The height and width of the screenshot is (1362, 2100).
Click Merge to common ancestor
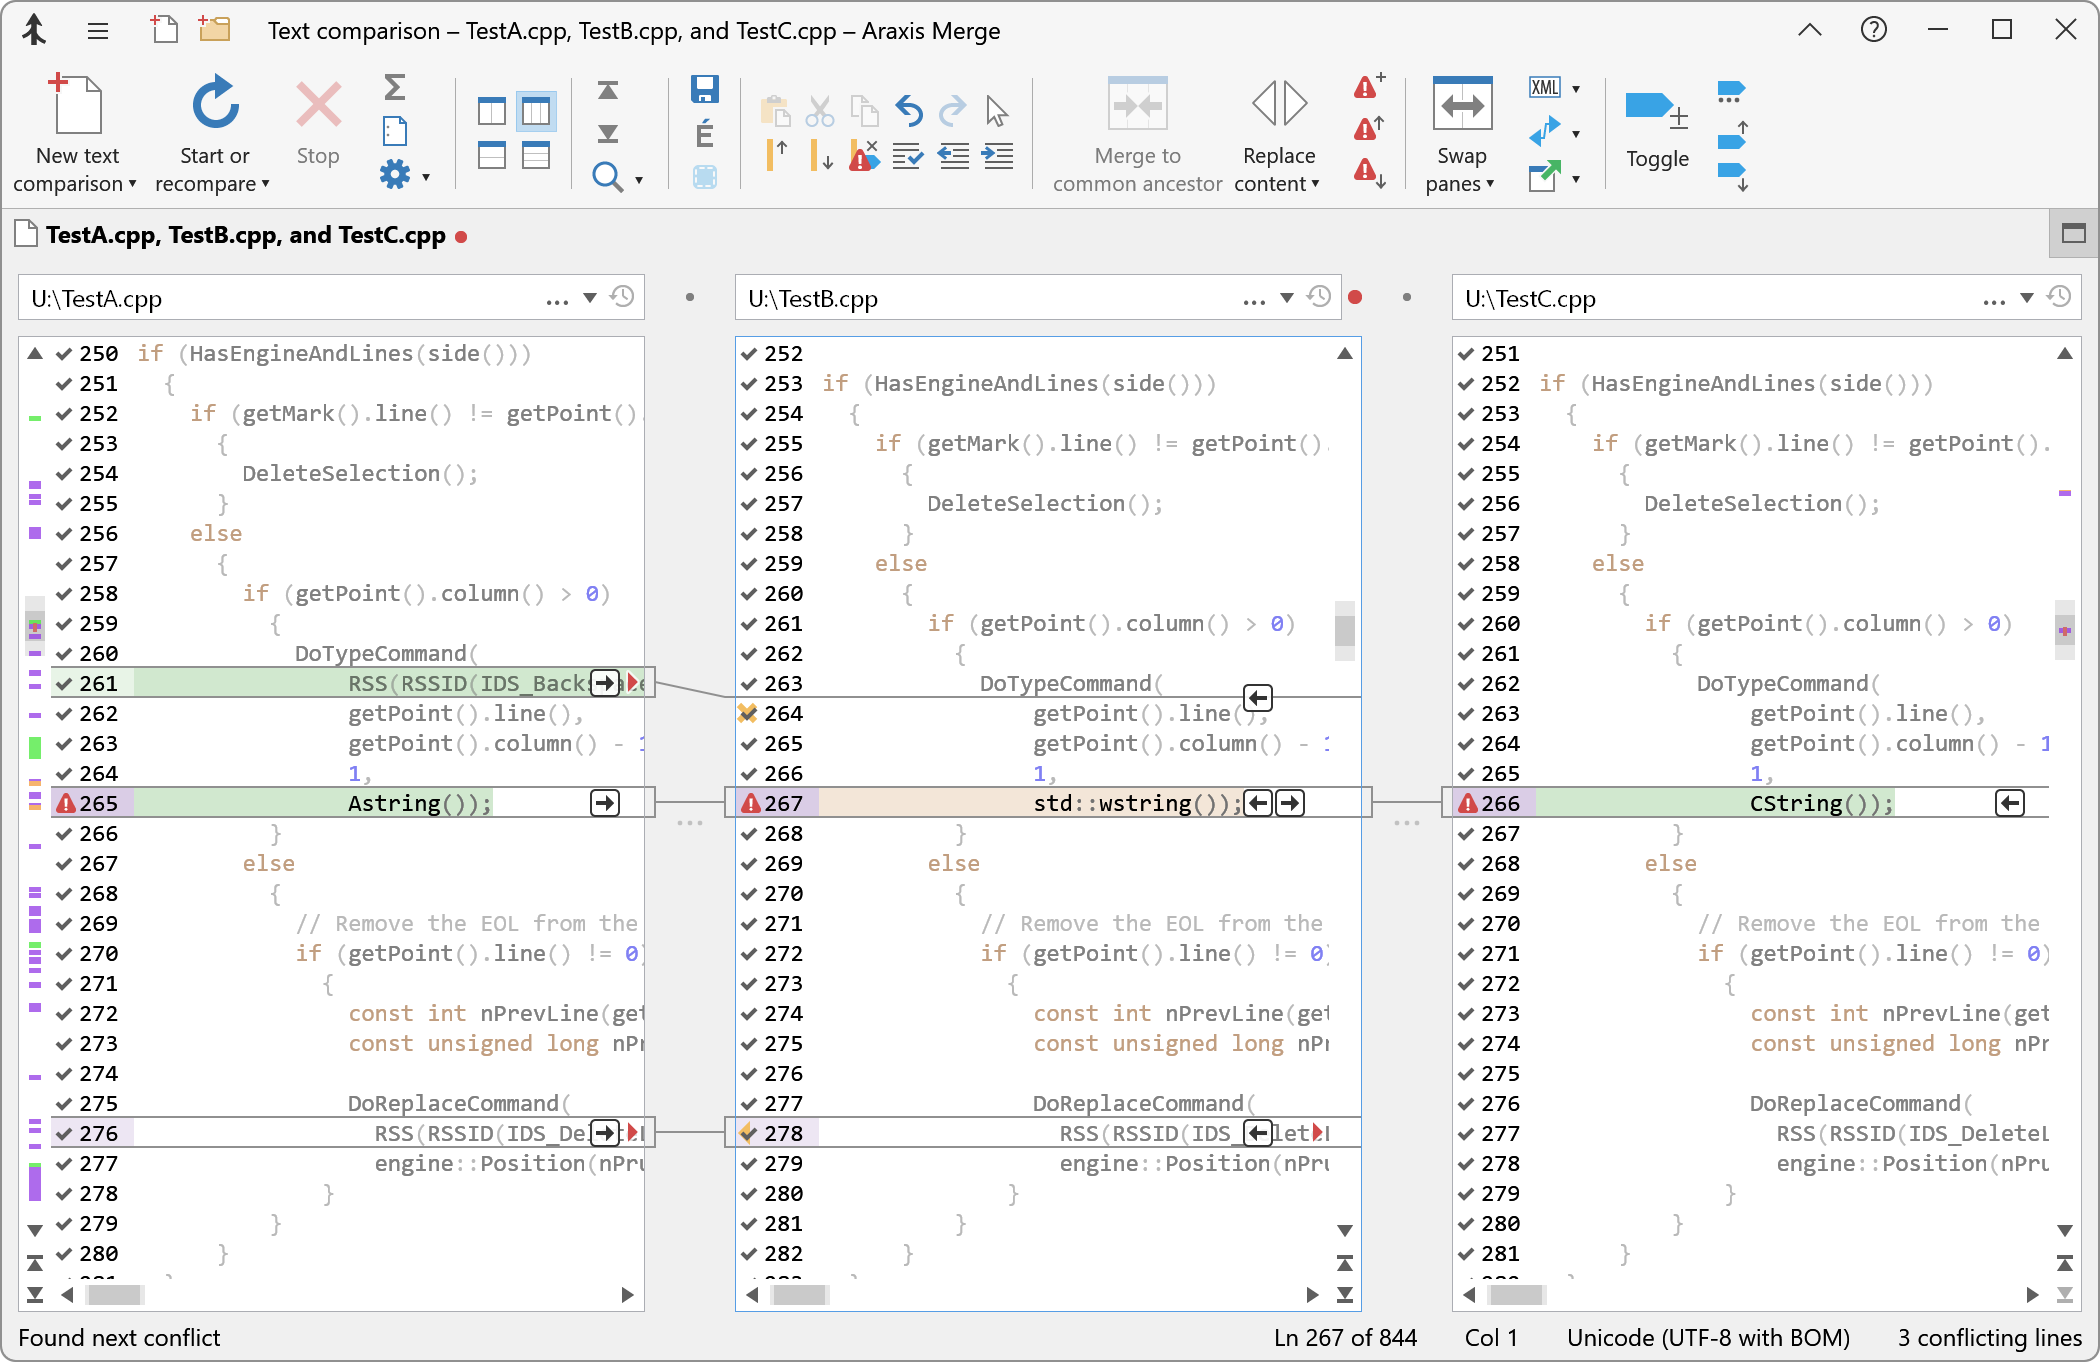coord(1137,130)
